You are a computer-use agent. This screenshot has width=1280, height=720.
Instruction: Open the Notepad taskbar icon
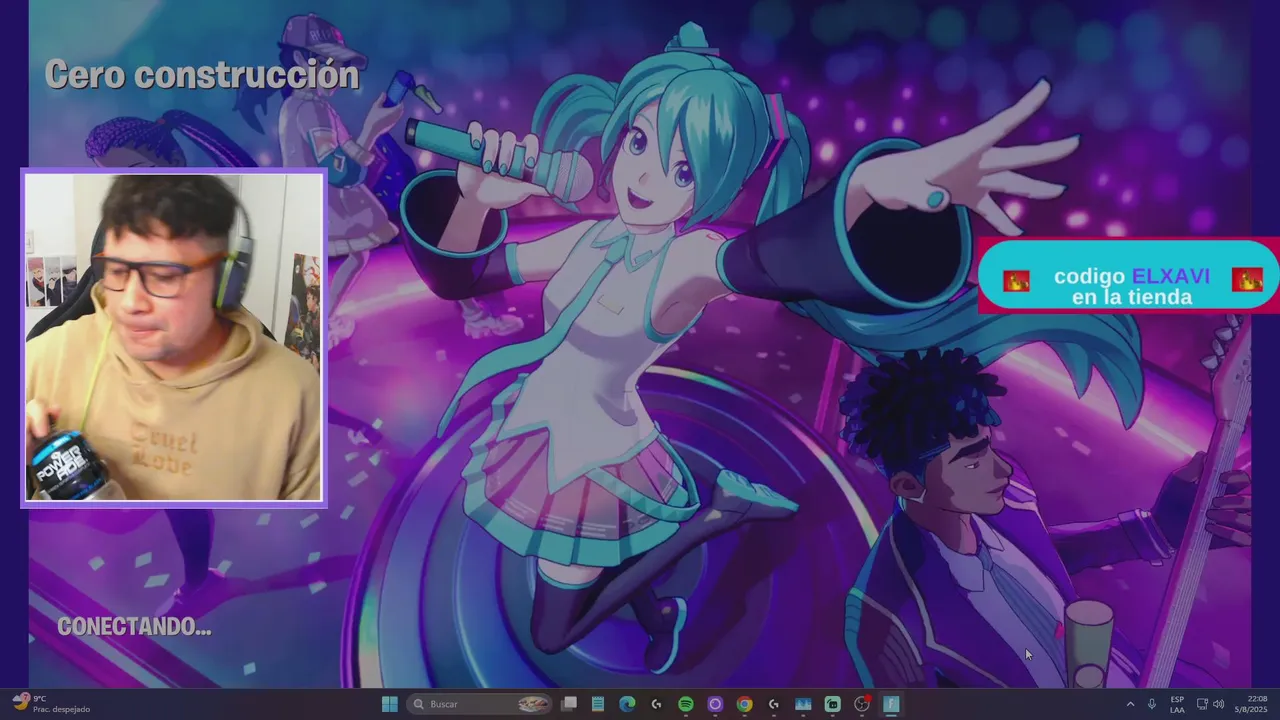tap(598, 704)
